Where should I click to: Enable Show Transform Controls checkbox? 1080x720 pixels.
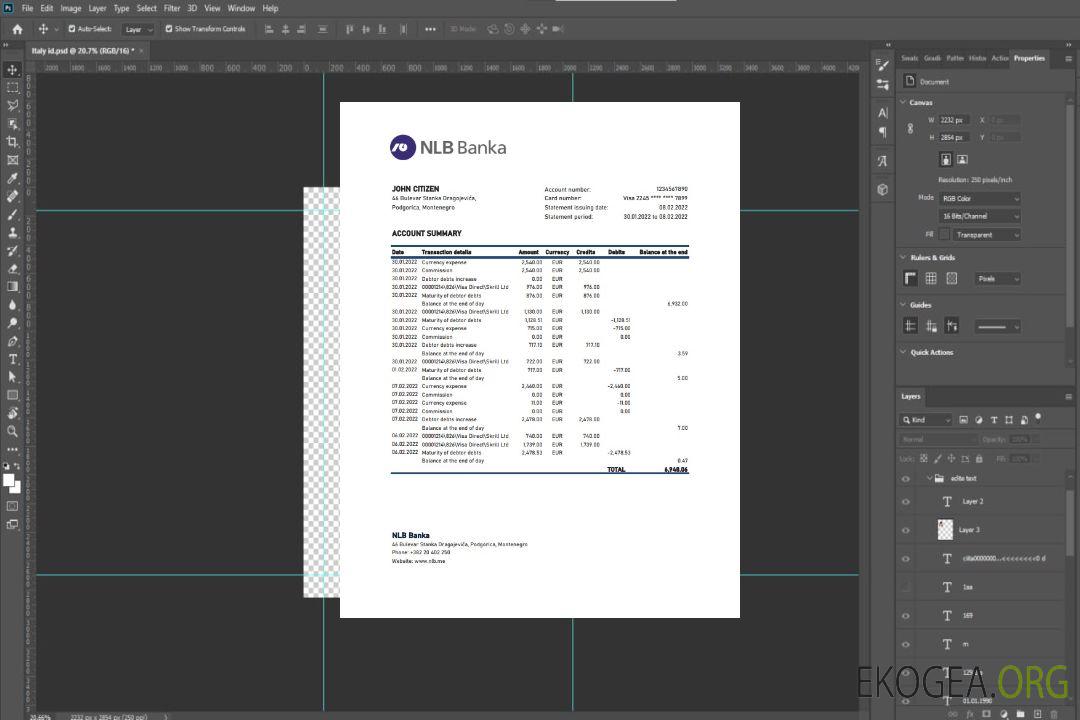click(x=169, y=29)
